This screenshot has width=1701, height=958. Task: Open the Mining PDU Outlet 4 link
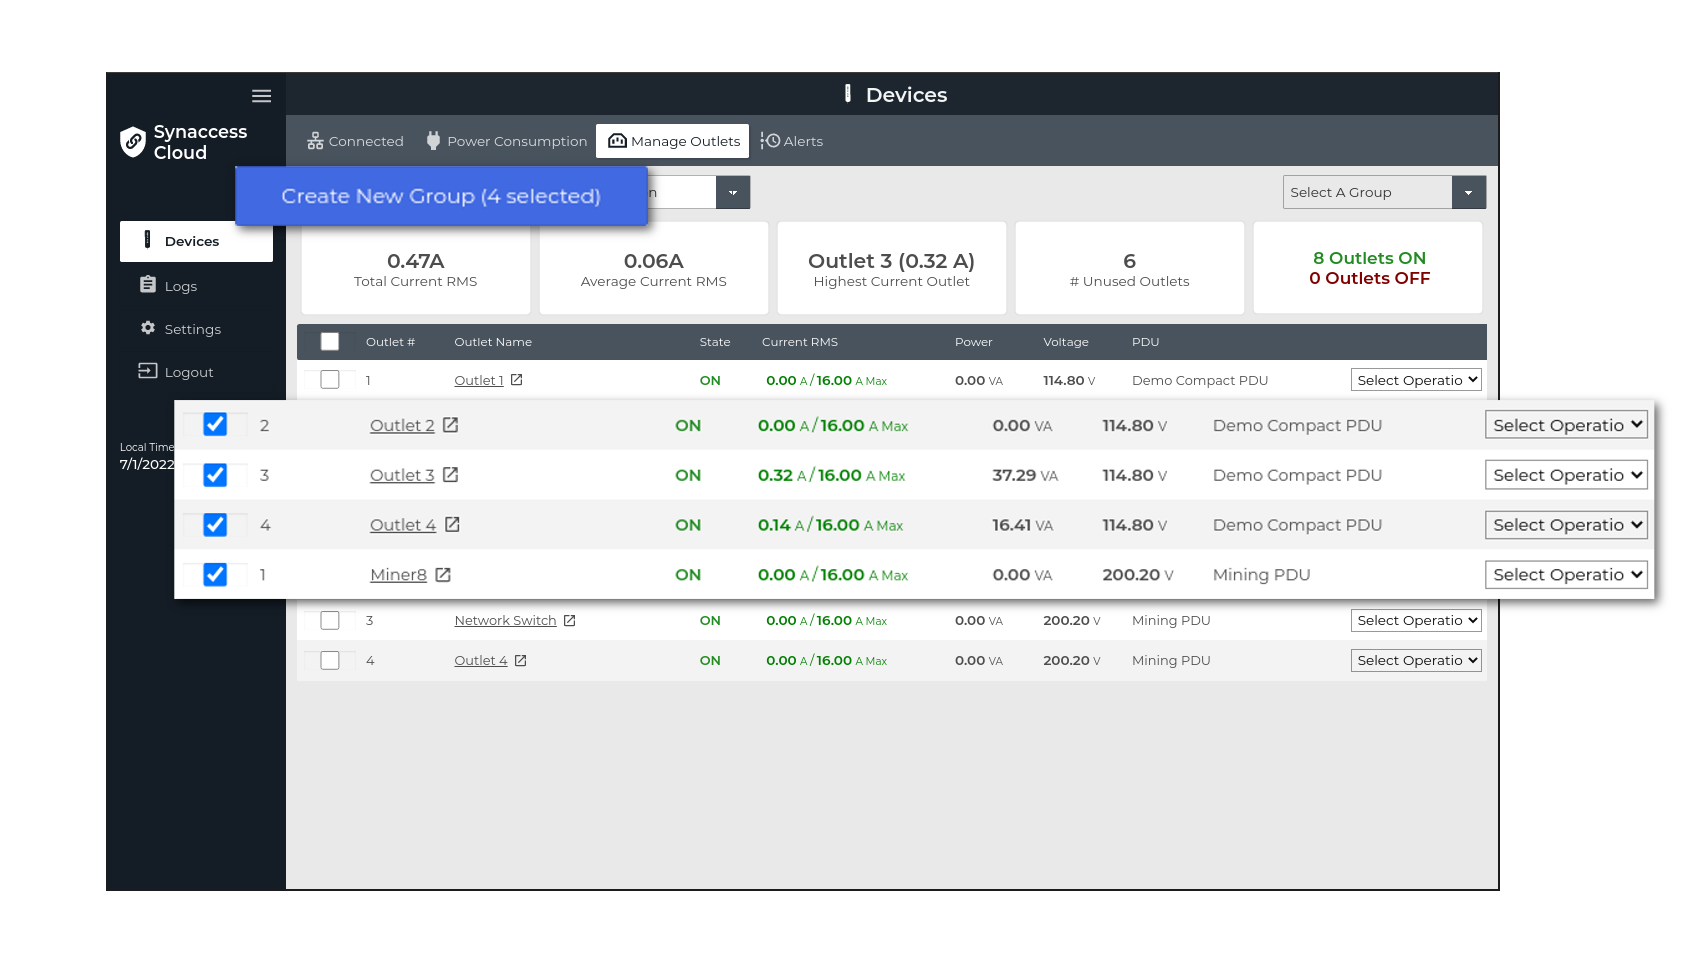481,661
